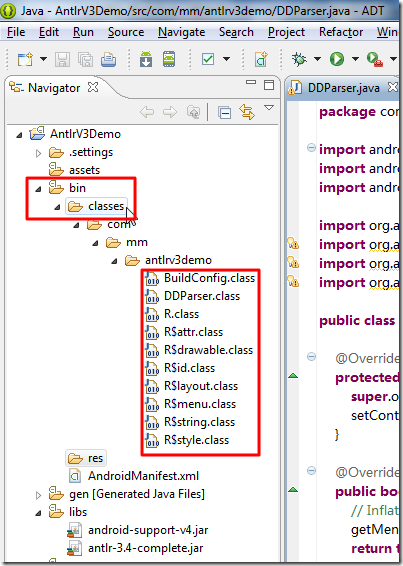This screenshot has width=403, height=566.
Task: Open the File menu
Action: click(16, 32)
